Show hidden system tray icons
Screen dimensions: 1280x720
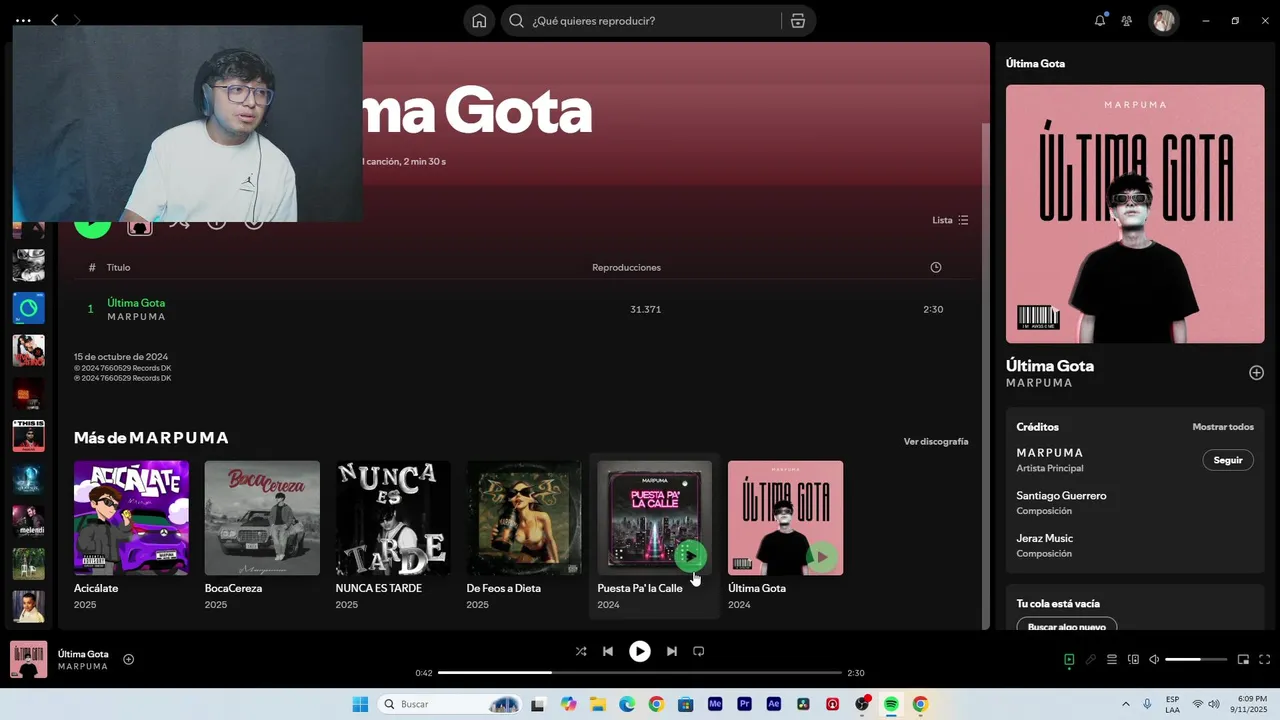coord(1126,704)
